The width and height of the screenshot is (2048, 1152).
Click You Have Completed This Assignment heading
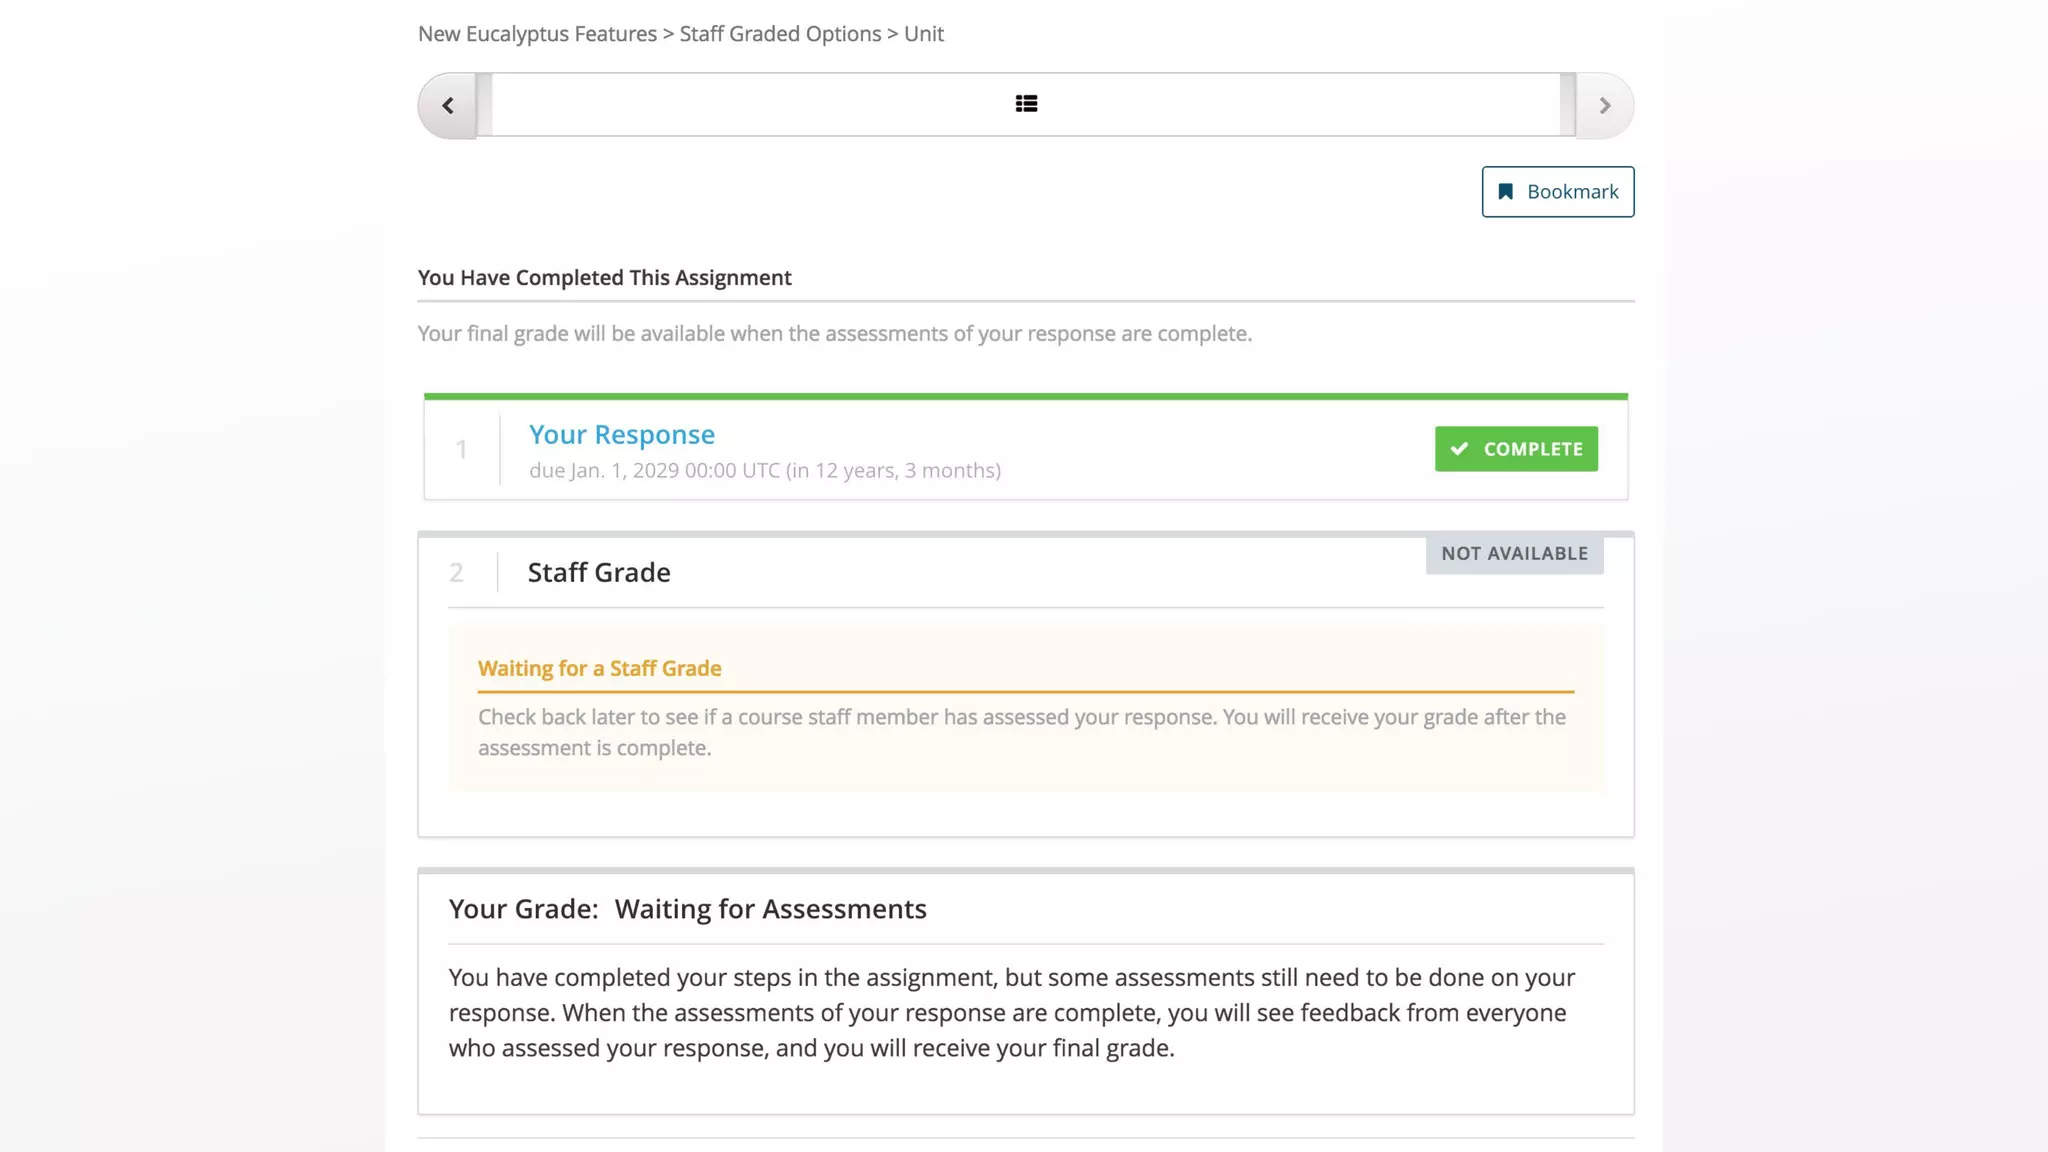point(604,278)
